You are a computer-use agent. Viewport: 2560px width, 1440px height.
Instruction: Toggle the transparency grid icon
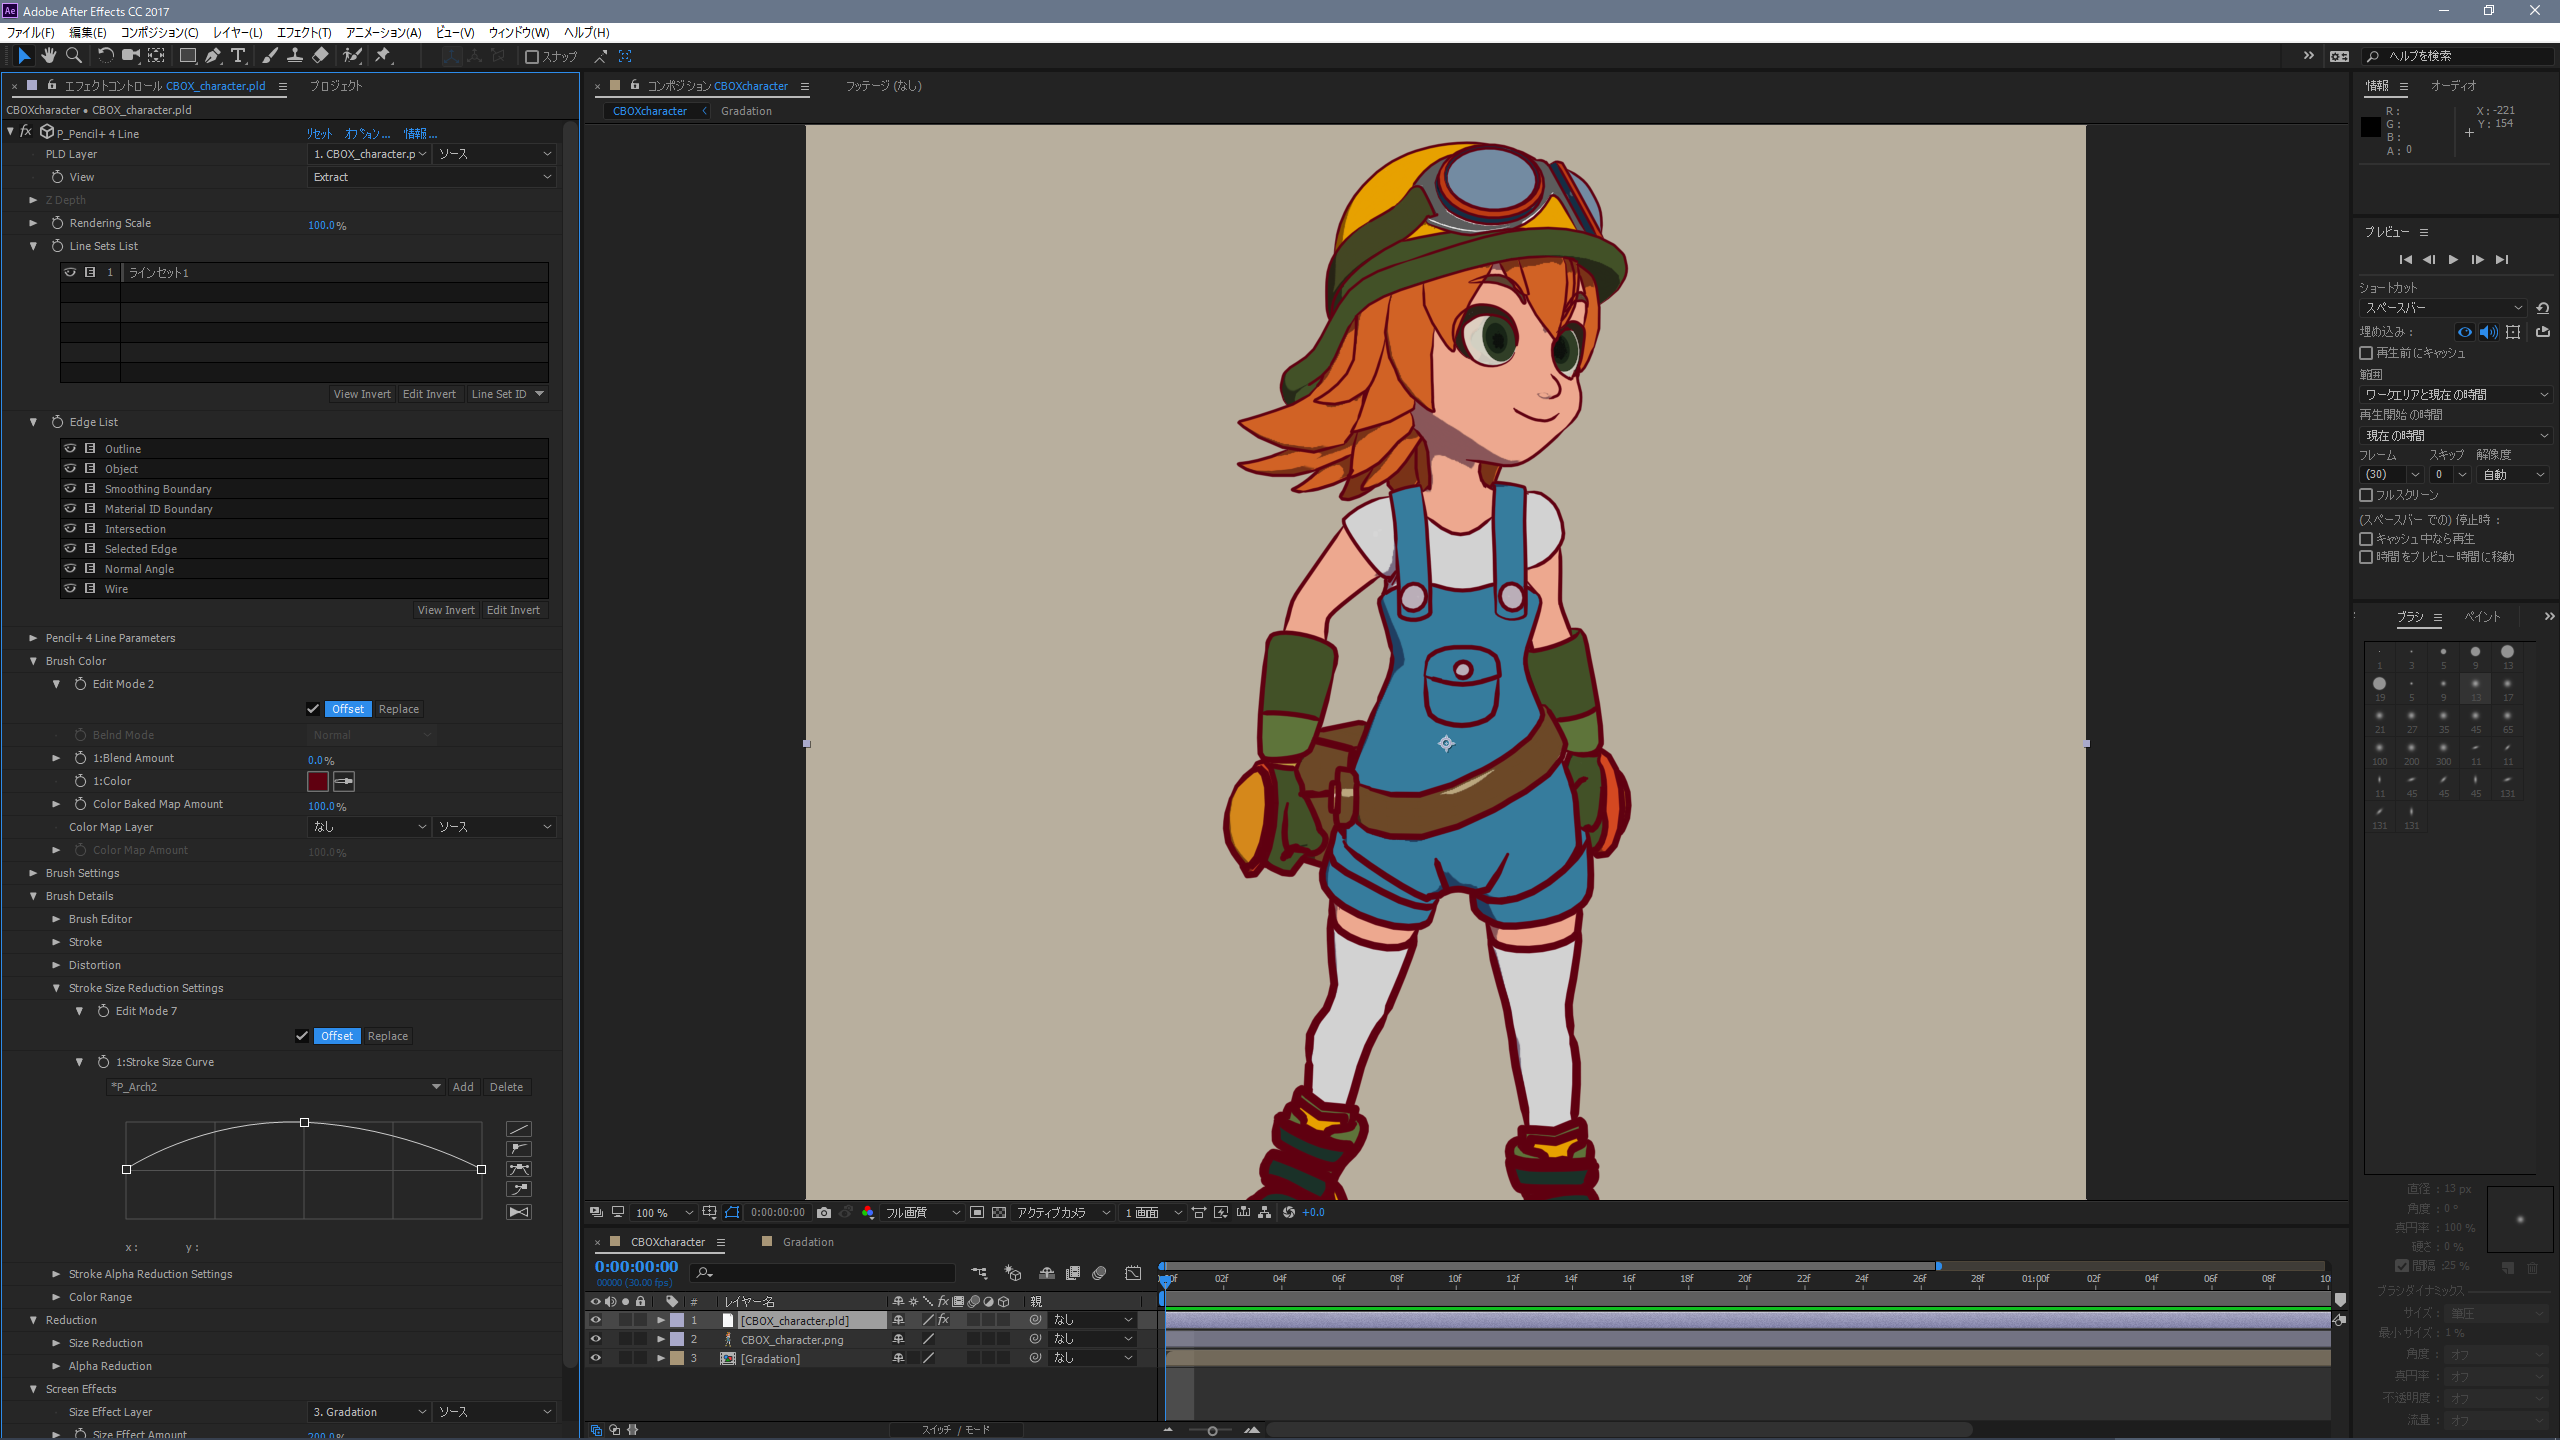coord(998,1213)
